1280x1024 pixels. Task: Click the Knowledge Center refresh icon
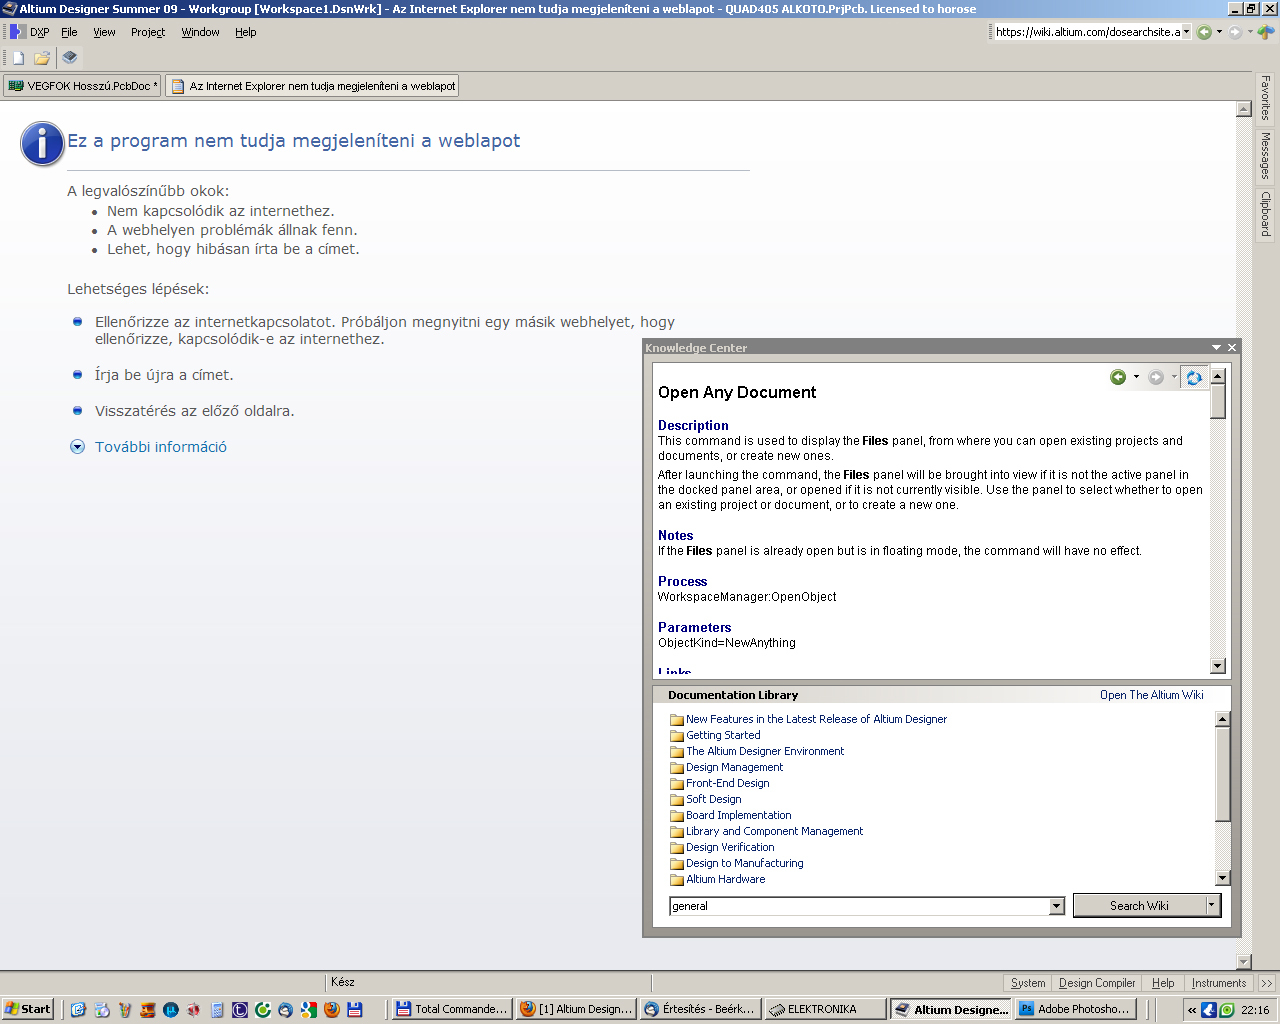1193,377
